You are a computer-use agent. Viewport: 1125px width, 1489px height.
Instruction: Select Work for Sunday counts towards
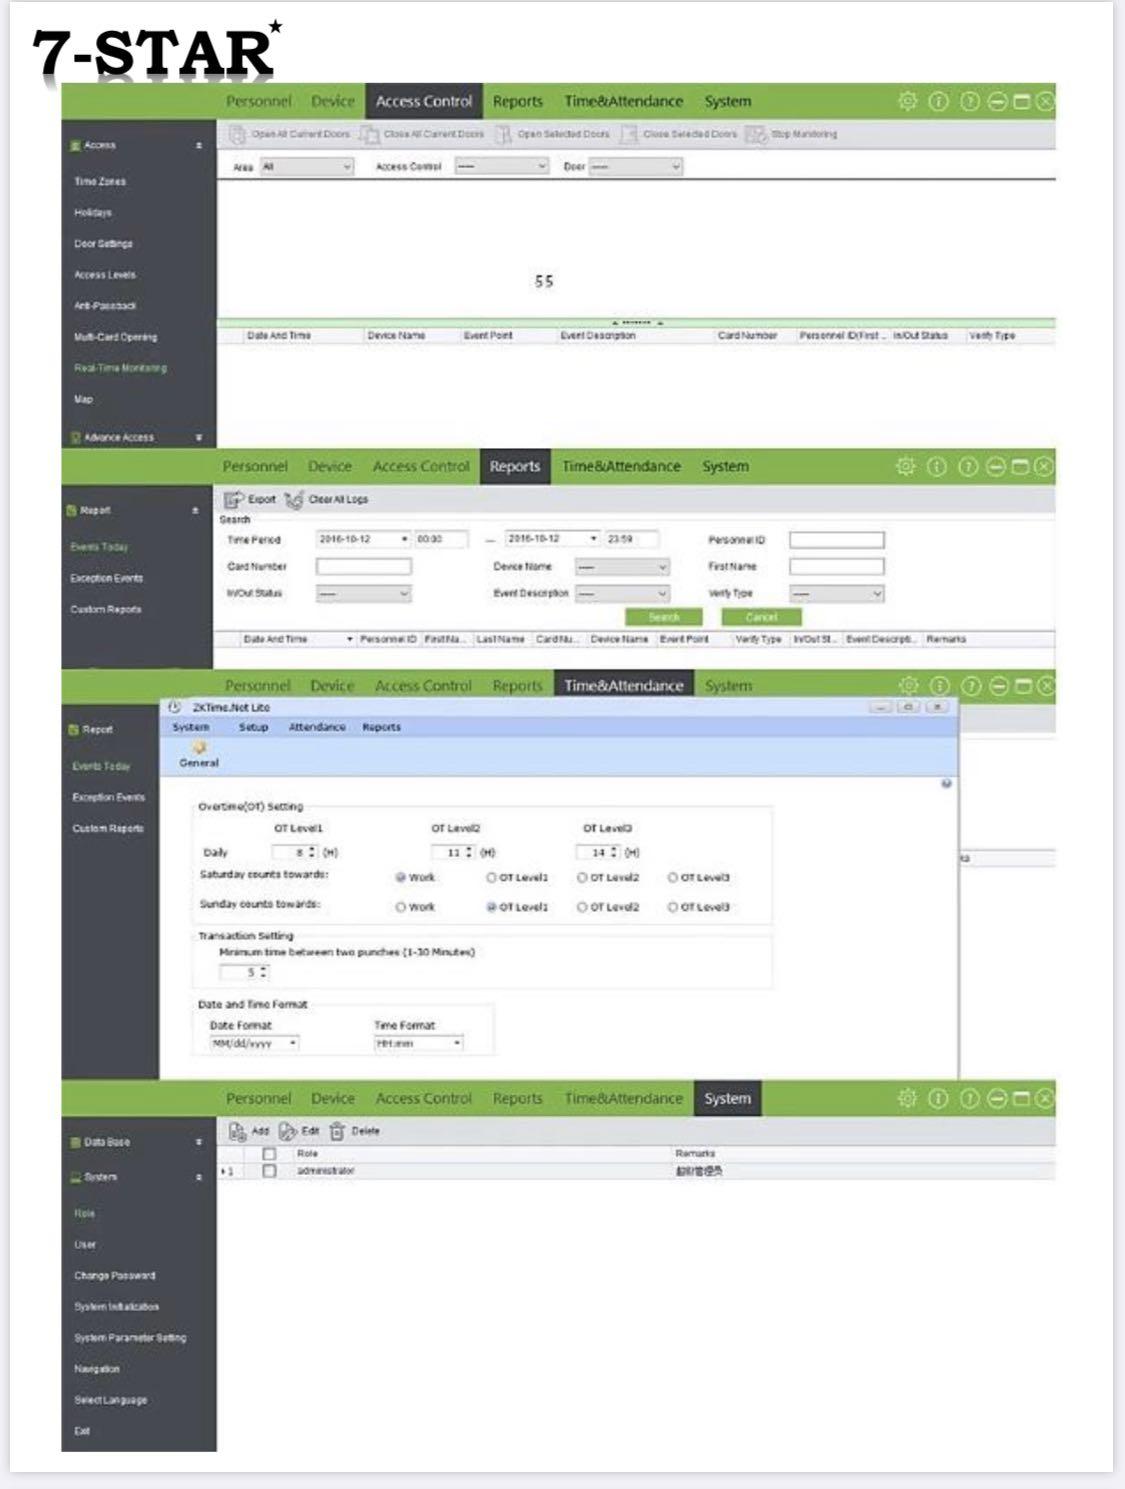(400, 908)
